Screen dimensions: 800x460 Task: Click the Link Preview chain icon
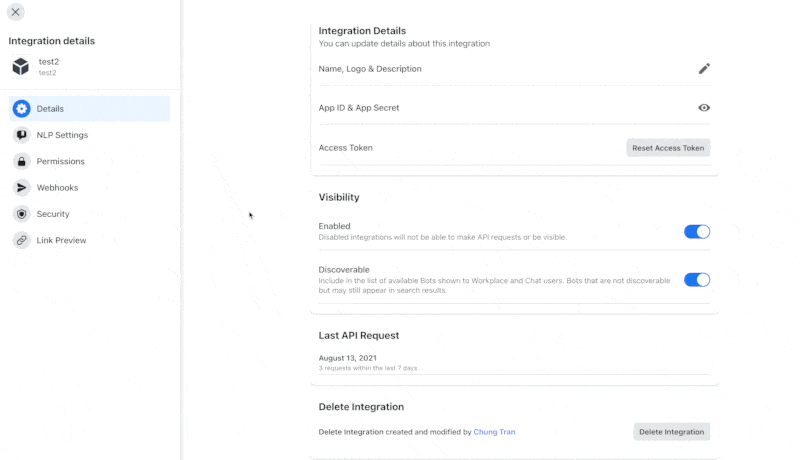pyautogui.click(x=21, y=240)
